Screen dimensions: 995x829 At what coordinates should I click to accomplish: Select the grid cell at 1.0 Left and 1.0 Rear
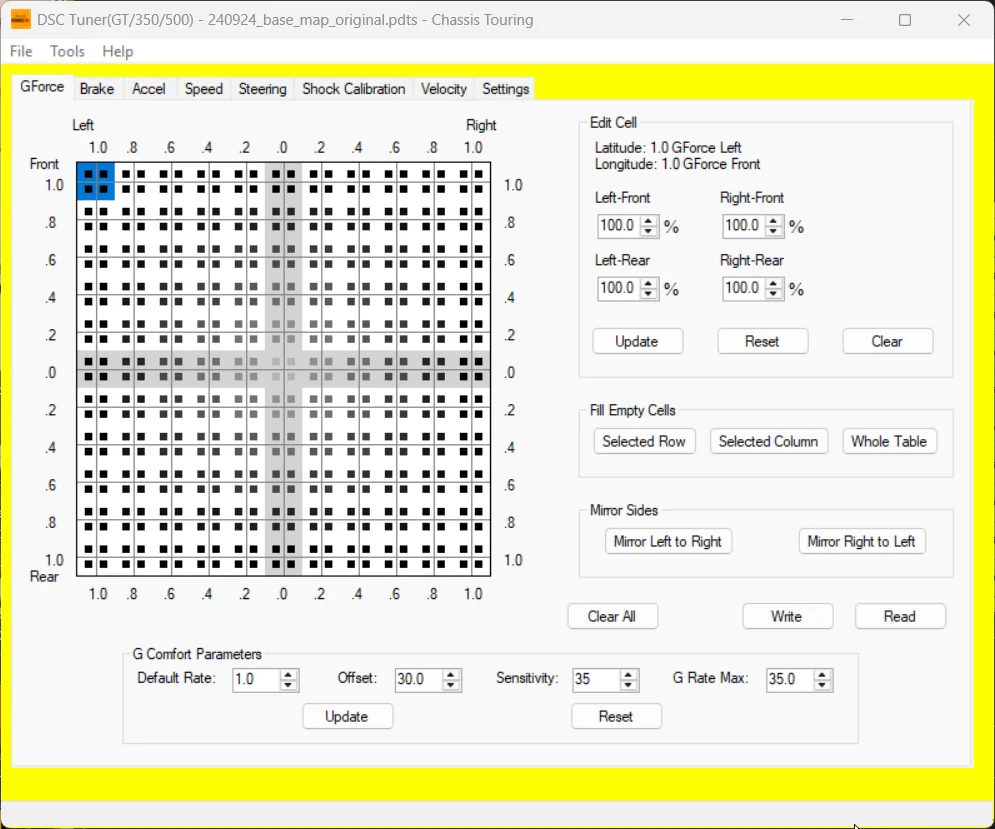(x=96, y=557)
